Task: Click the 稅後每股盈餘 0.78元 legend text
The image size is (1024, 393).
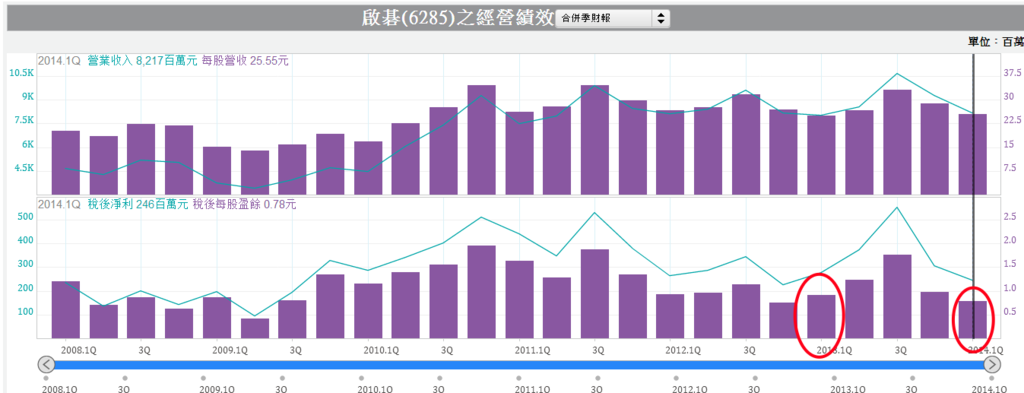Action: point(244,204)
